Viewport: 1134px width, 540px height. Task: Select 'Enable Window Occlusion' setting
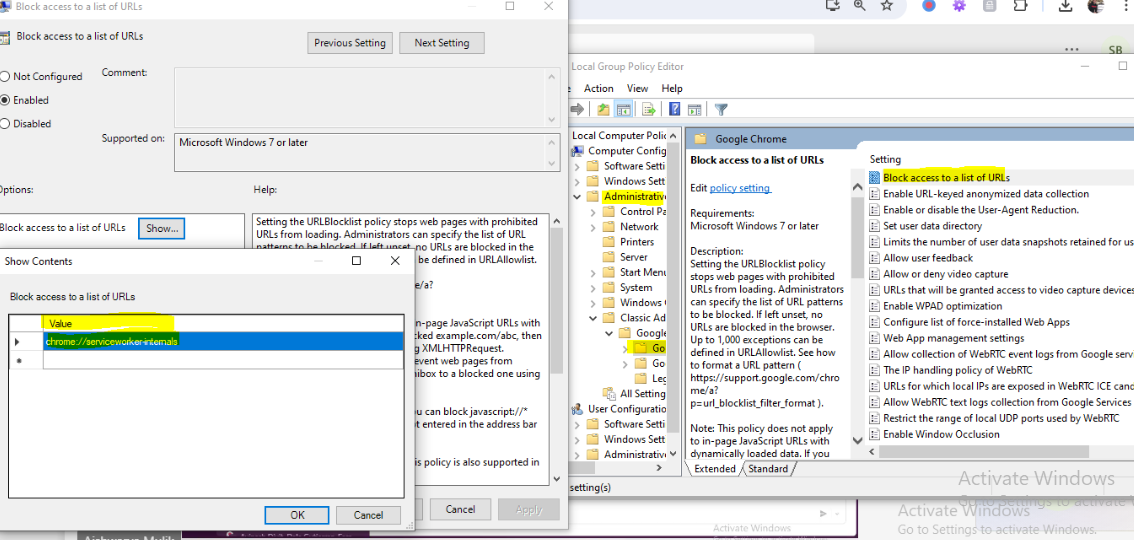(x=941, y=434)
